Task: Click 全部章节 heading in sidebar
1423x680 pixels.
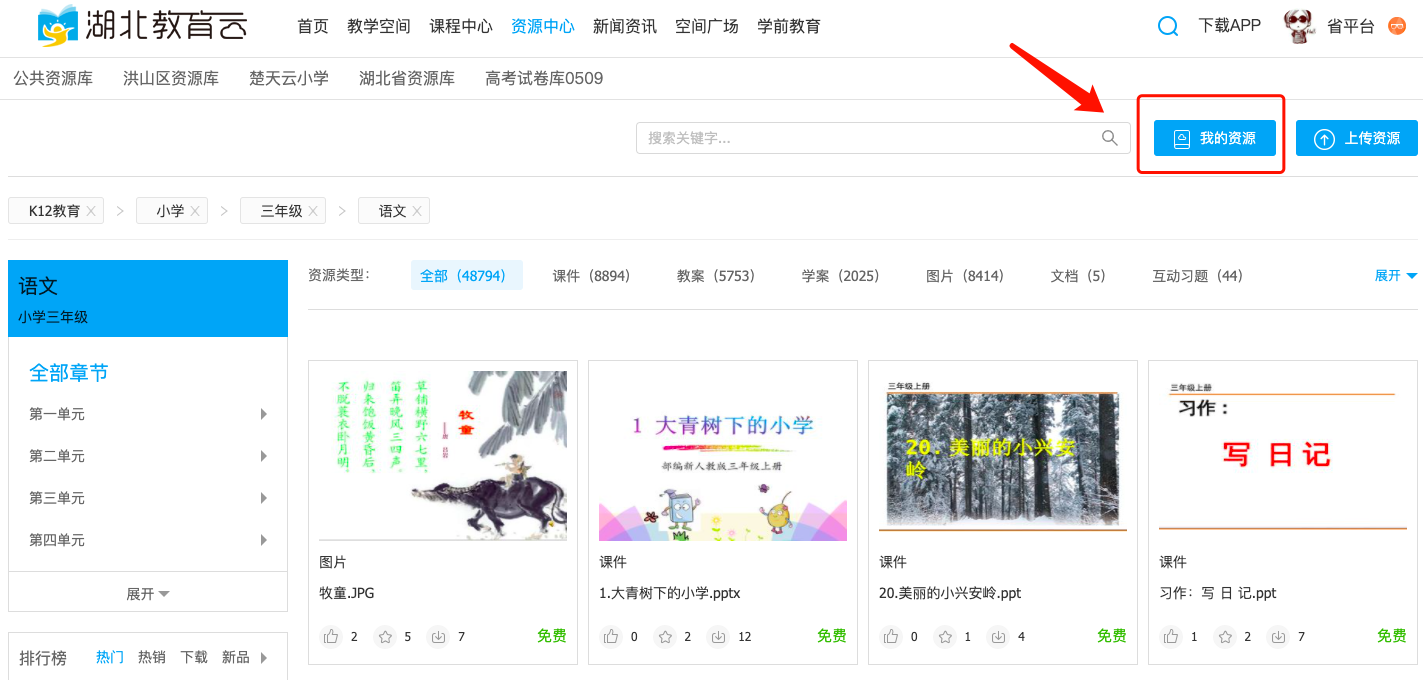Action: point(69,373)
